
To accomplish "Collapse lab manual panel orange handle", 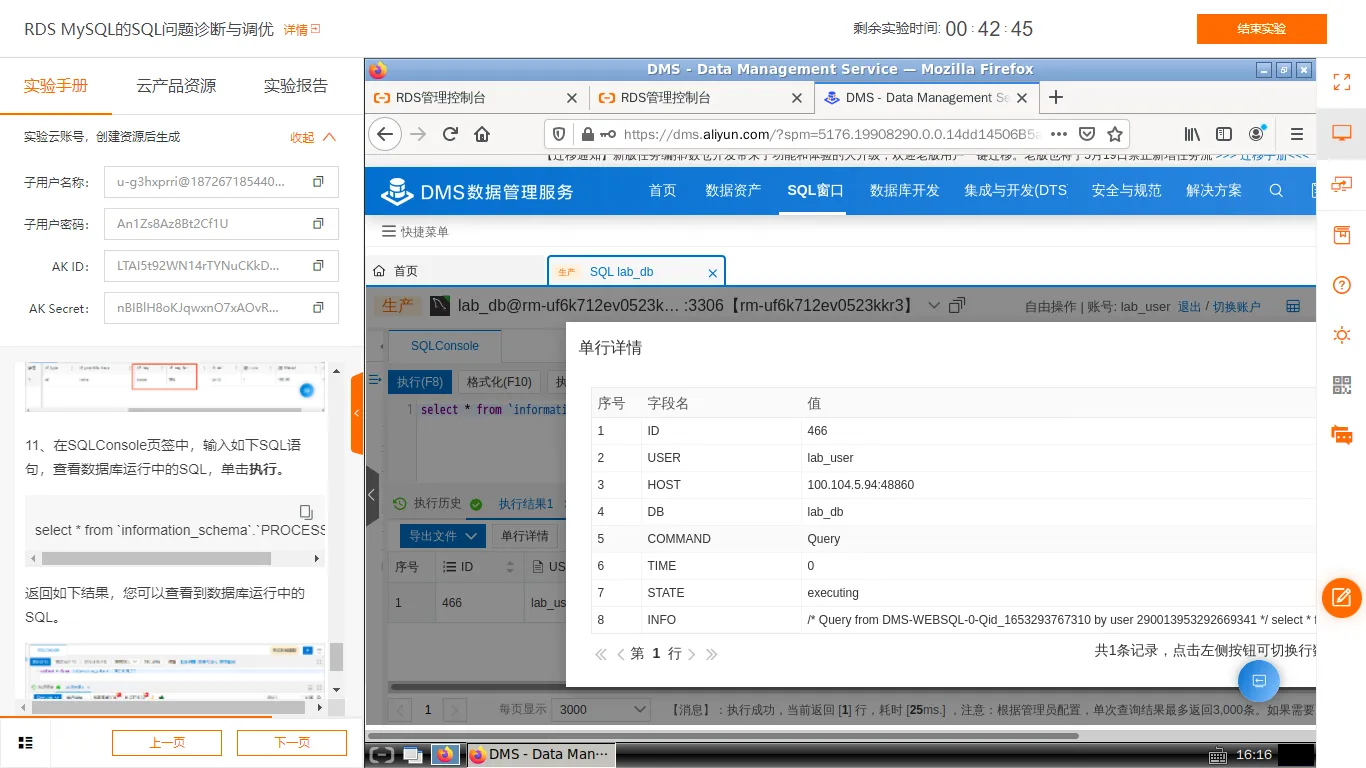I will pyautogui.click(x=357, y=413).
